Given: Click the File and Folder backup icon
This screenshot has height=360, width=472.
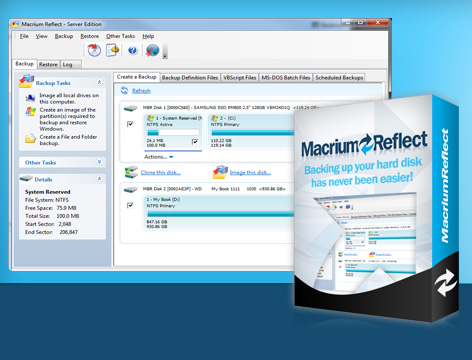Looking at the screenshot, I should click(30, 138).
